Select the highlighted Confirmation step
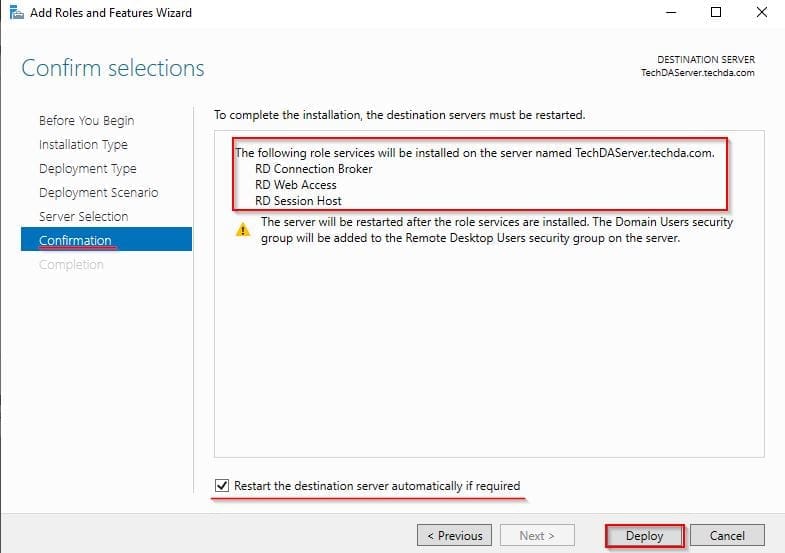The image size is (785, 553). coord(75,240)
